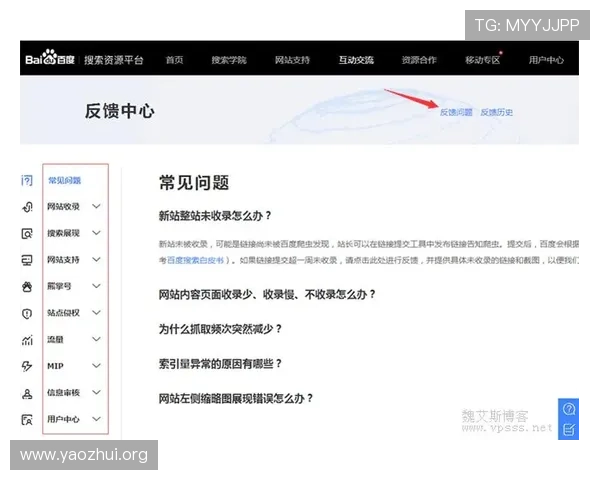The width and height of the screenshot is (600, 480).
Task: Expand the 网站收录 chevron
Action: tap(96, 206)
